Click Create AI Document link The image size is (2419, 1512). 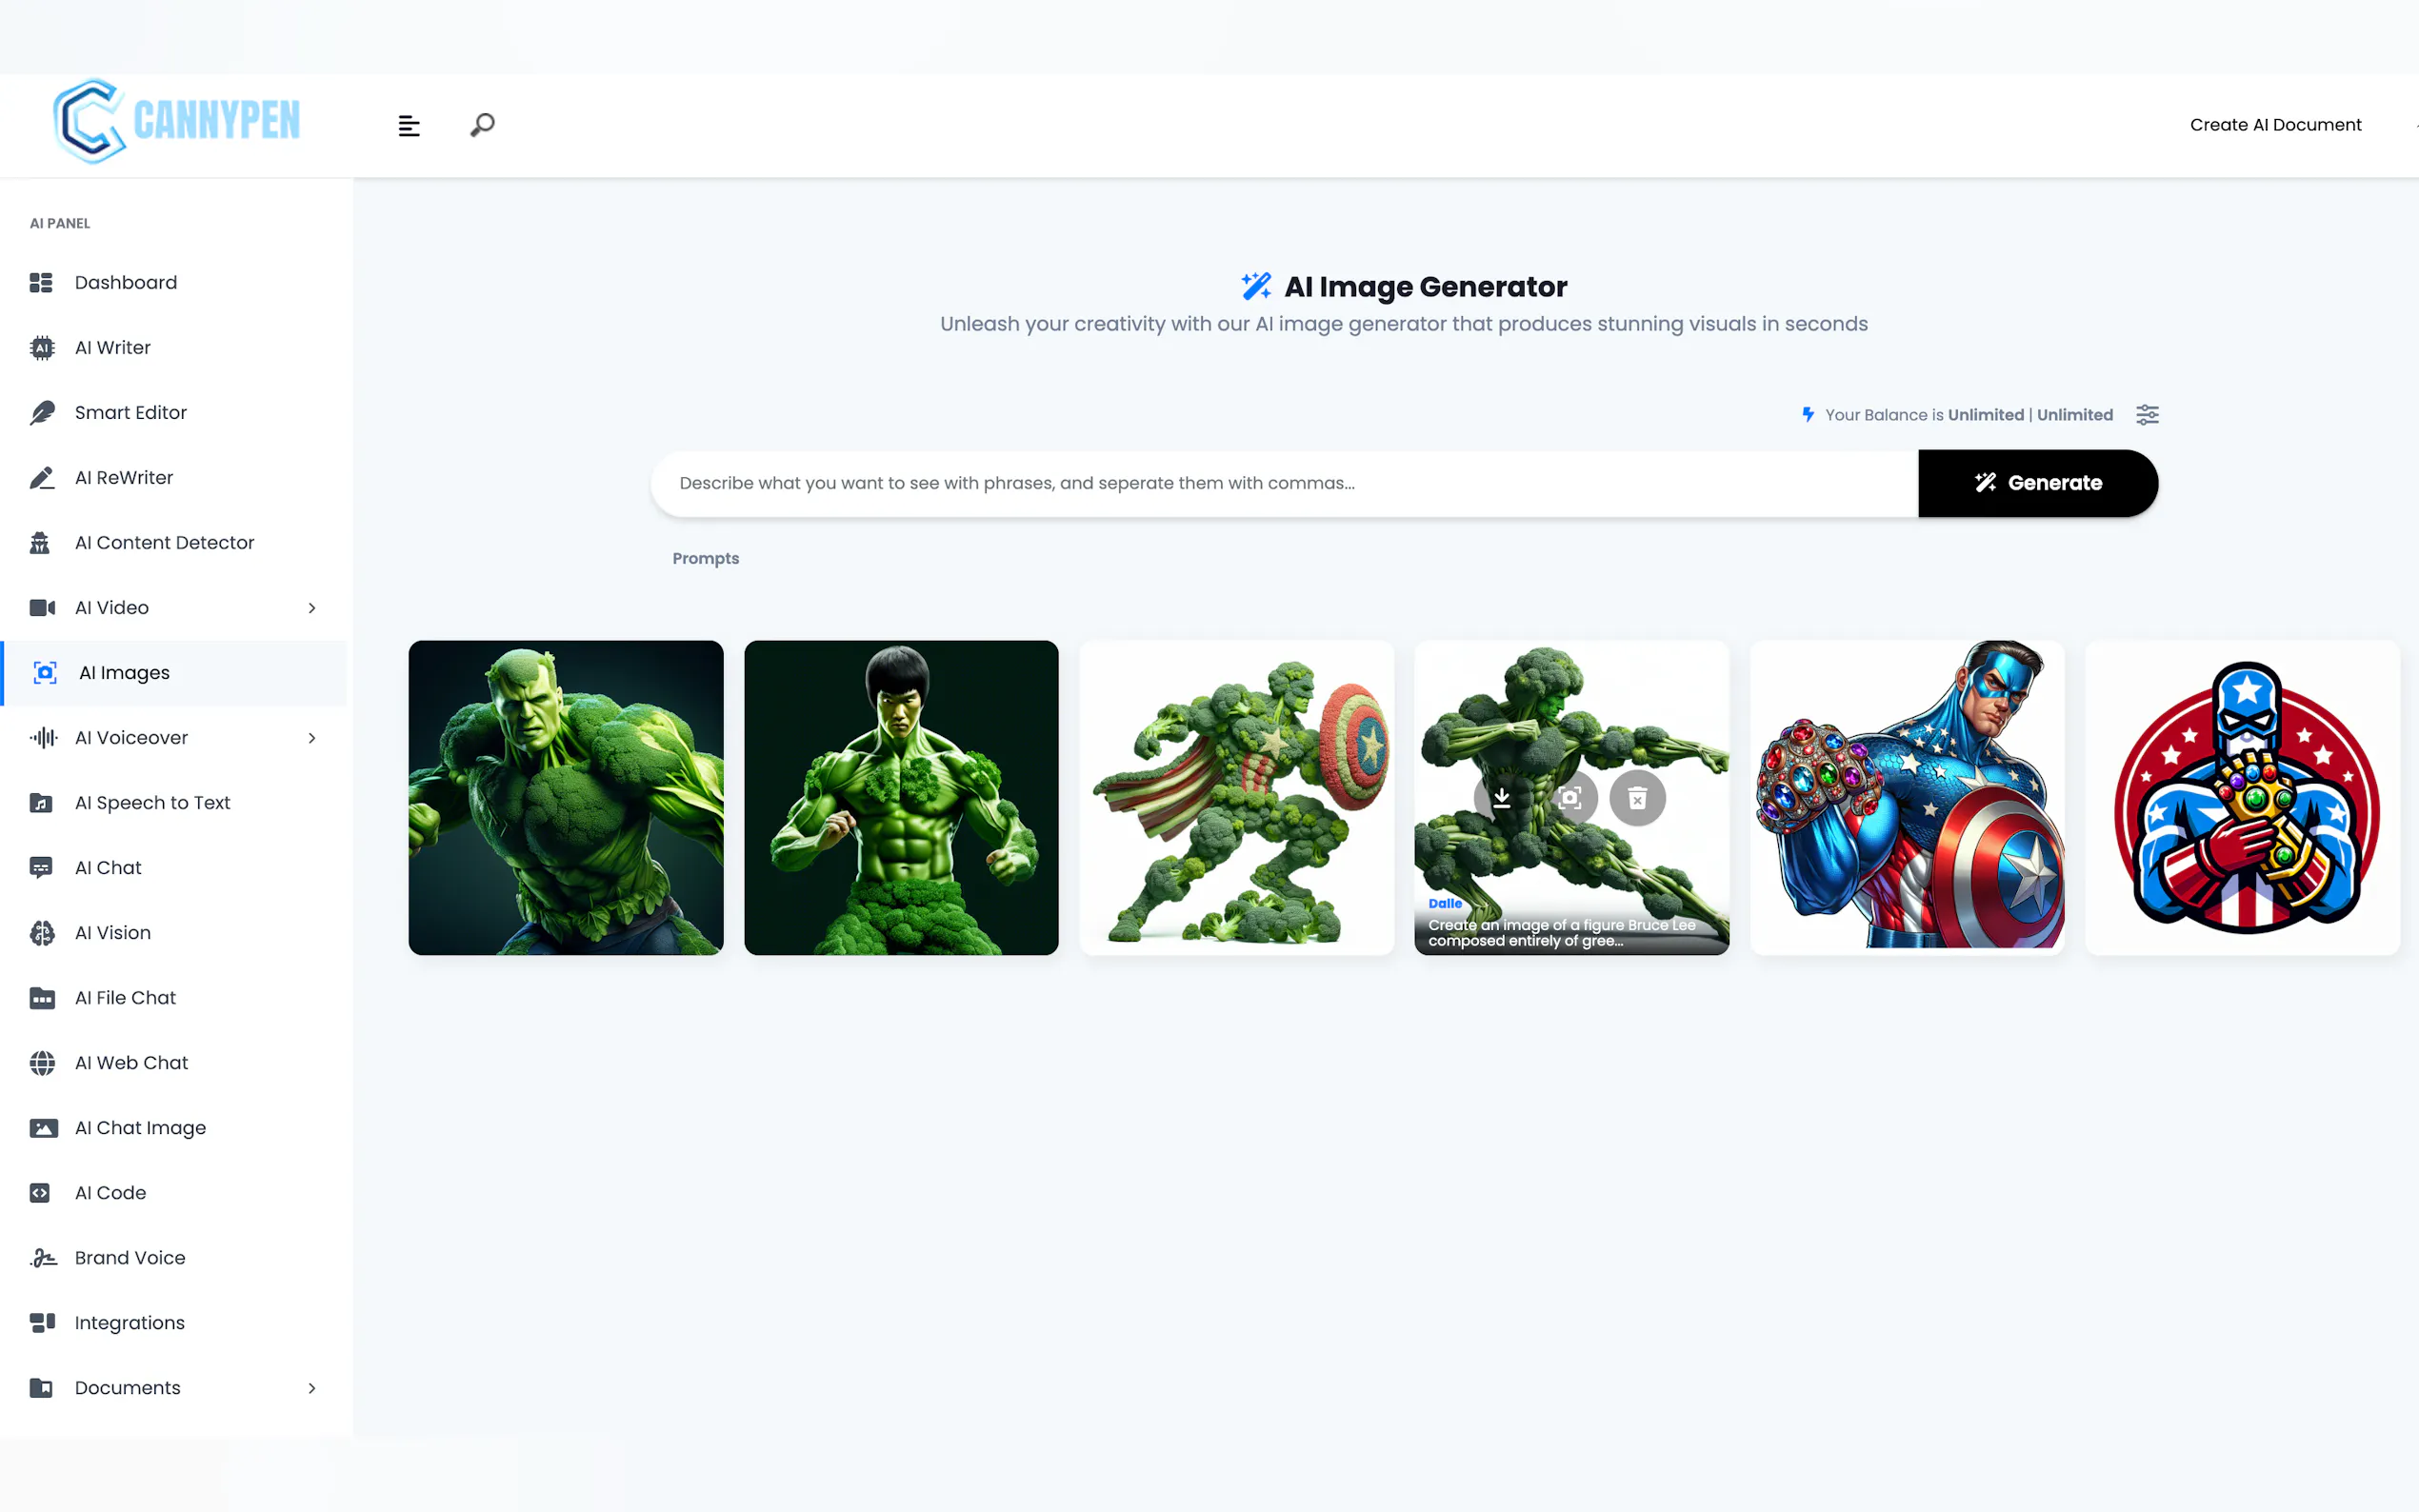pos(2275,125)
